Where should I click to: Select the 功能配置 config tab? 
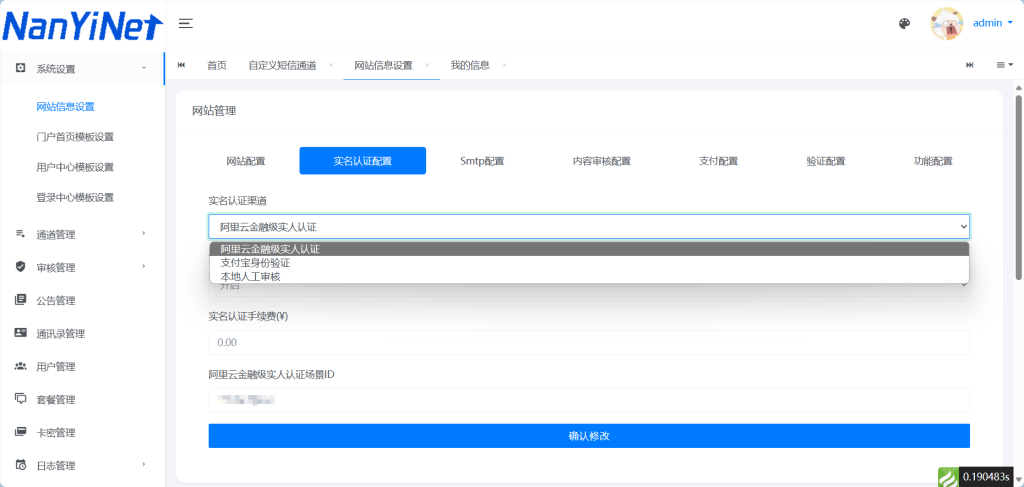933,161
